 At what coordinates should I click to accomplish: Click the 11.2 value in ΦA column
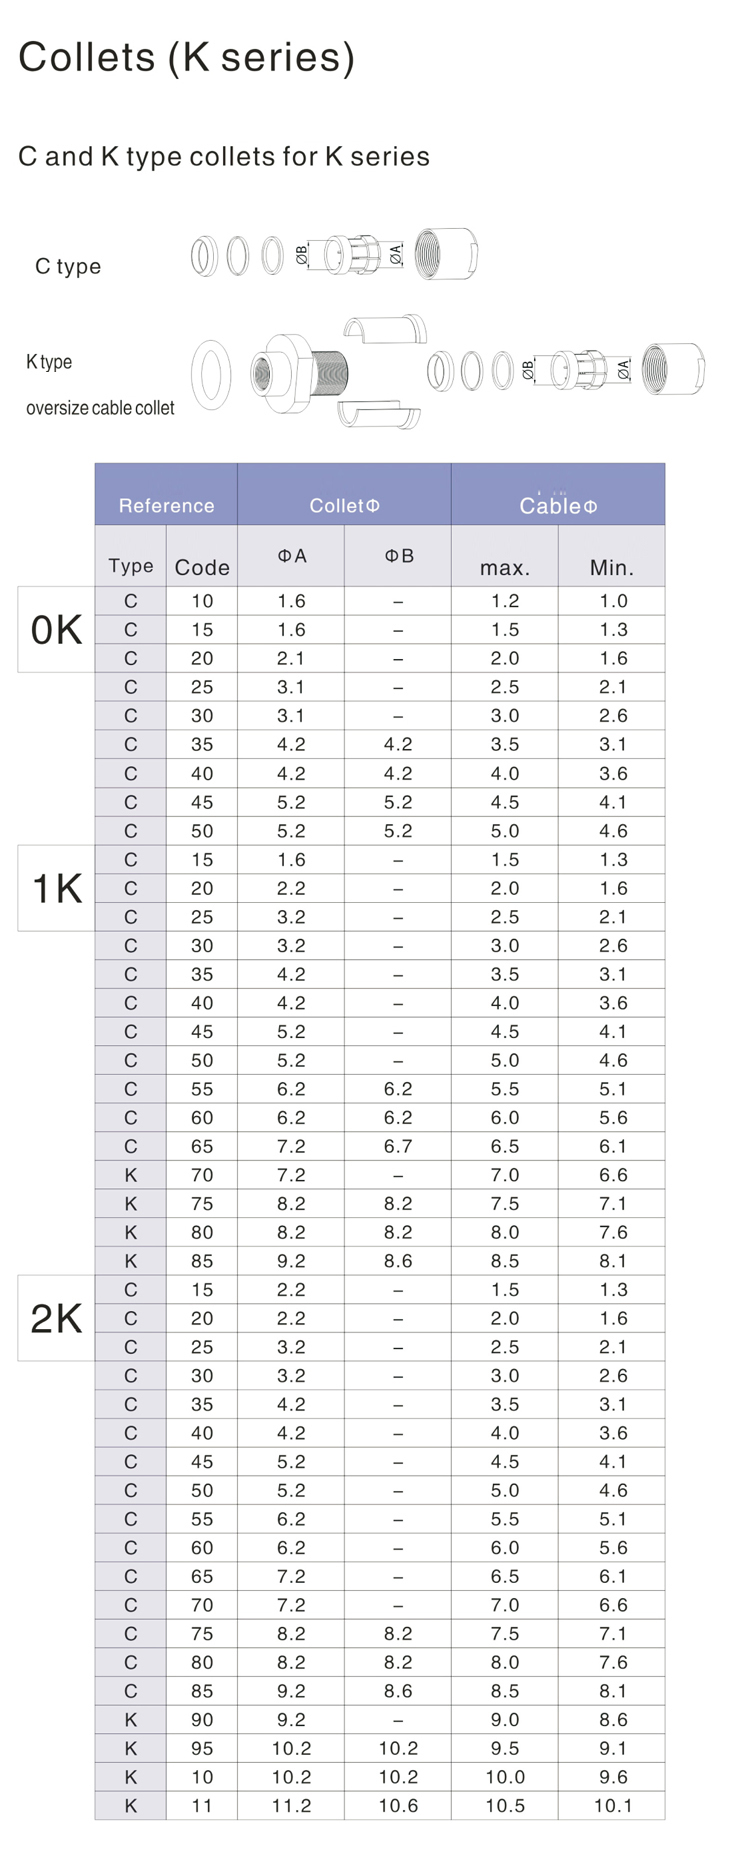tap(291, 1805)
